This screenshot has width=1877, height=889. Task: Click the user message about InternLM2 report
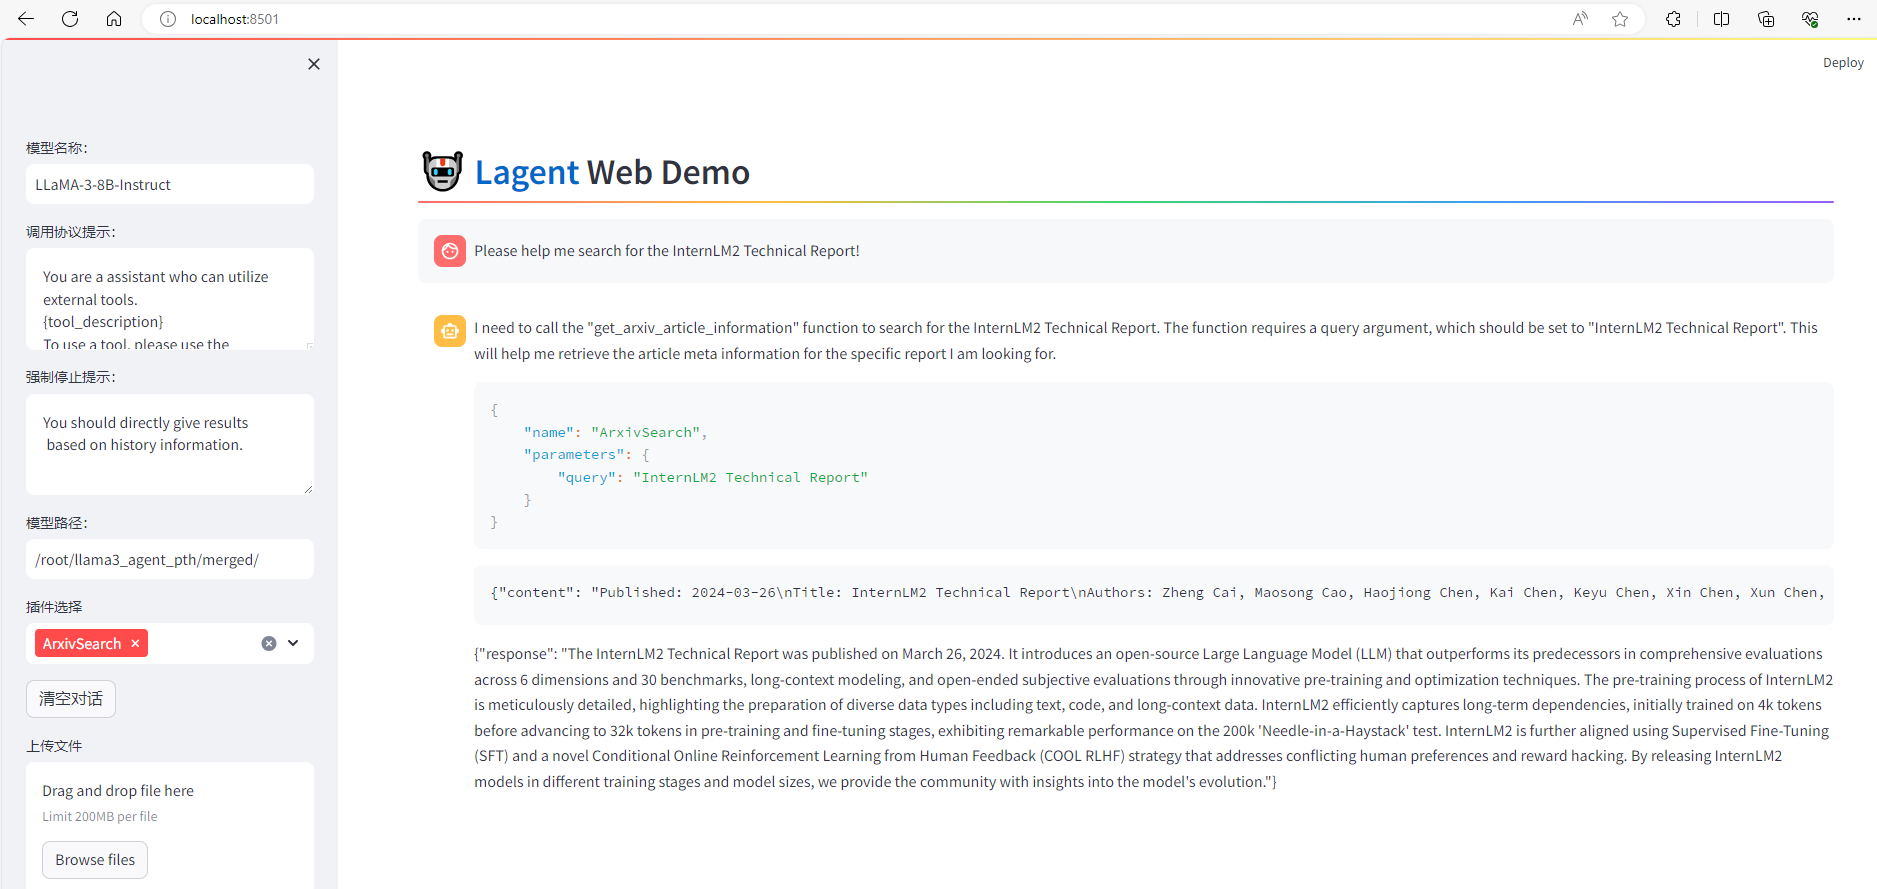click(x=667, y=251)
